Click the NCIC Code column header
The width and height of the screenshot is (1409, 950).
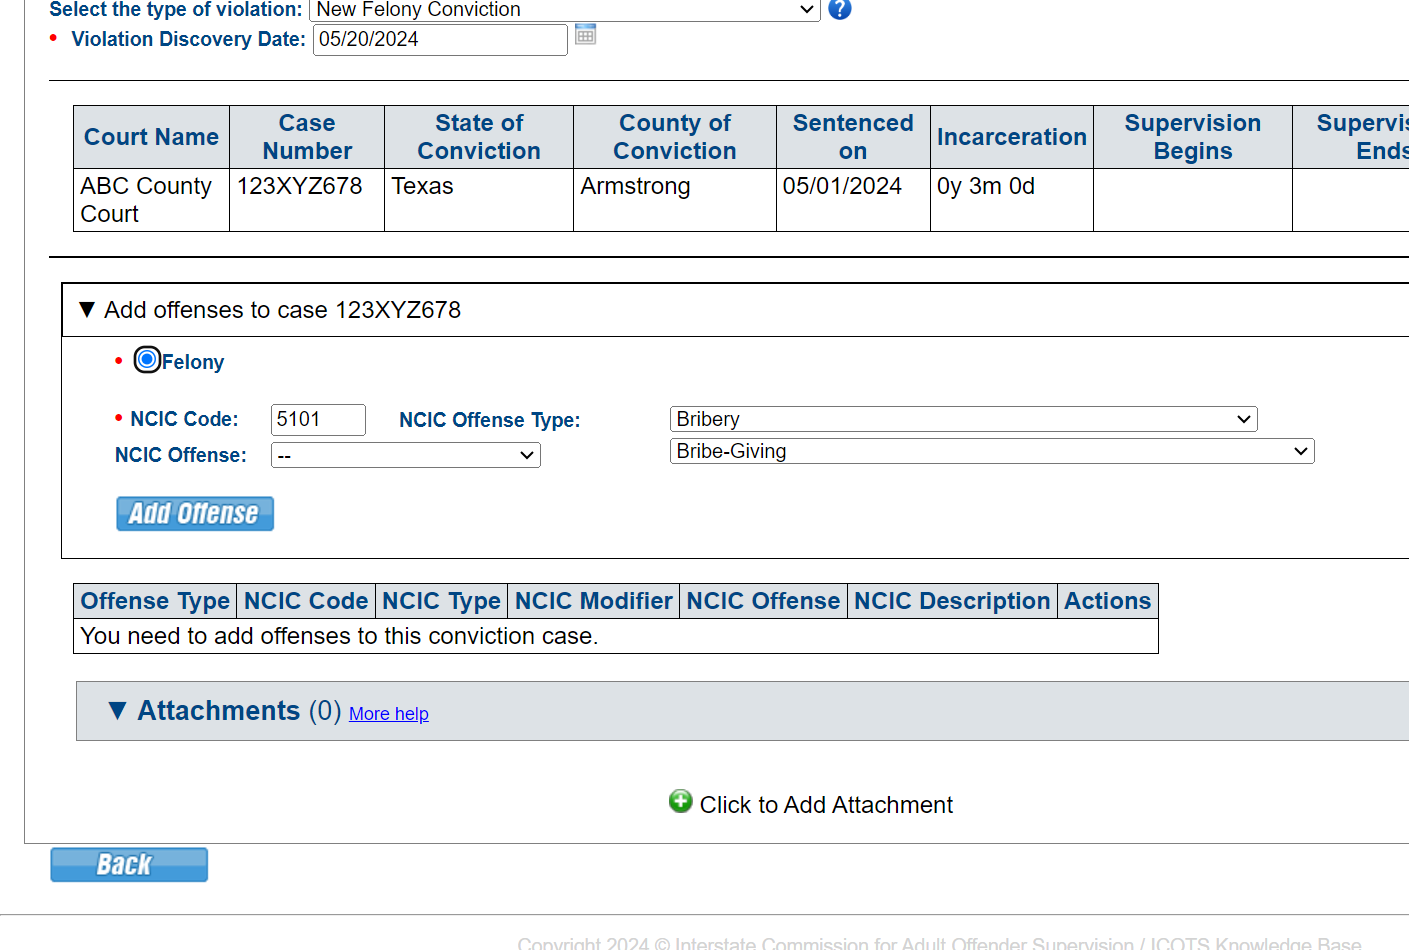(306, 601)
